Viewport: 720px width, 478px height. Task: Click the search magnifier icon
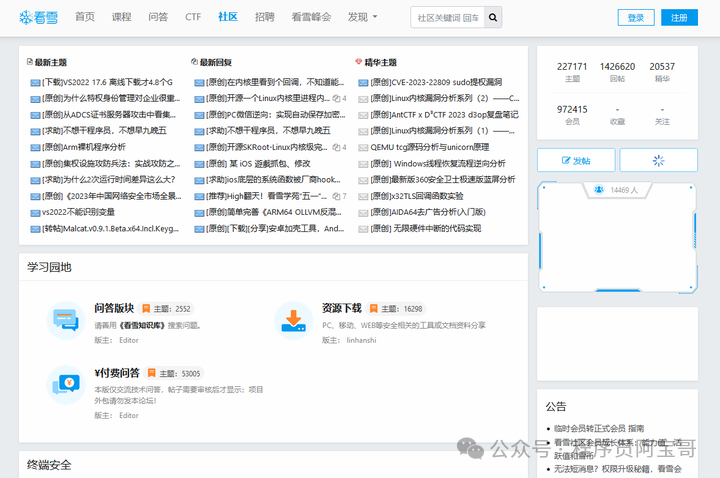pos(493,17)
